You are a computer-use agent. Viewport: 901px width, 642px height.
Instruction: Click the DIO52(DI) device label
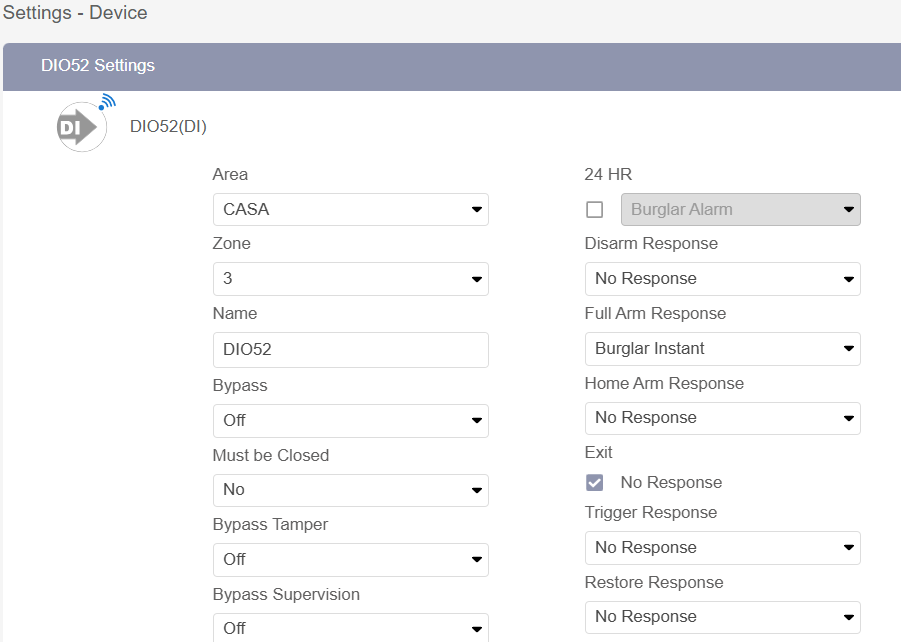pos(168,127)
